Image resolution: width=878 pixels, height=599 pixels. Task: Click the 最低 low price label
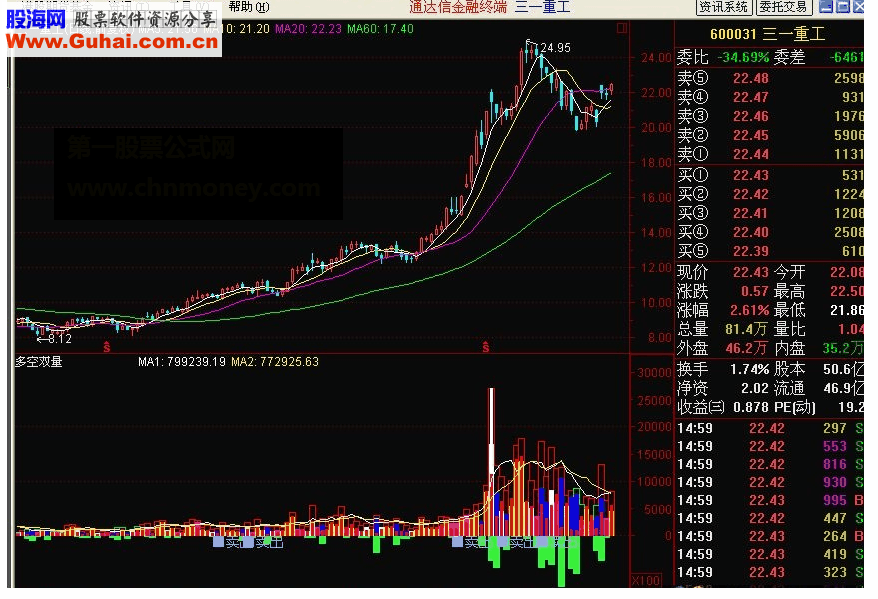[x=790, y=310]
